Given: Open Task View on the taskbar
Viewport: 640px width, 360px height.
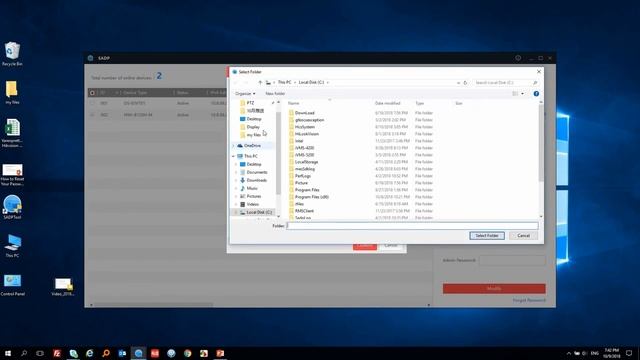Looking at the screenshot, I should click(40, 353).
